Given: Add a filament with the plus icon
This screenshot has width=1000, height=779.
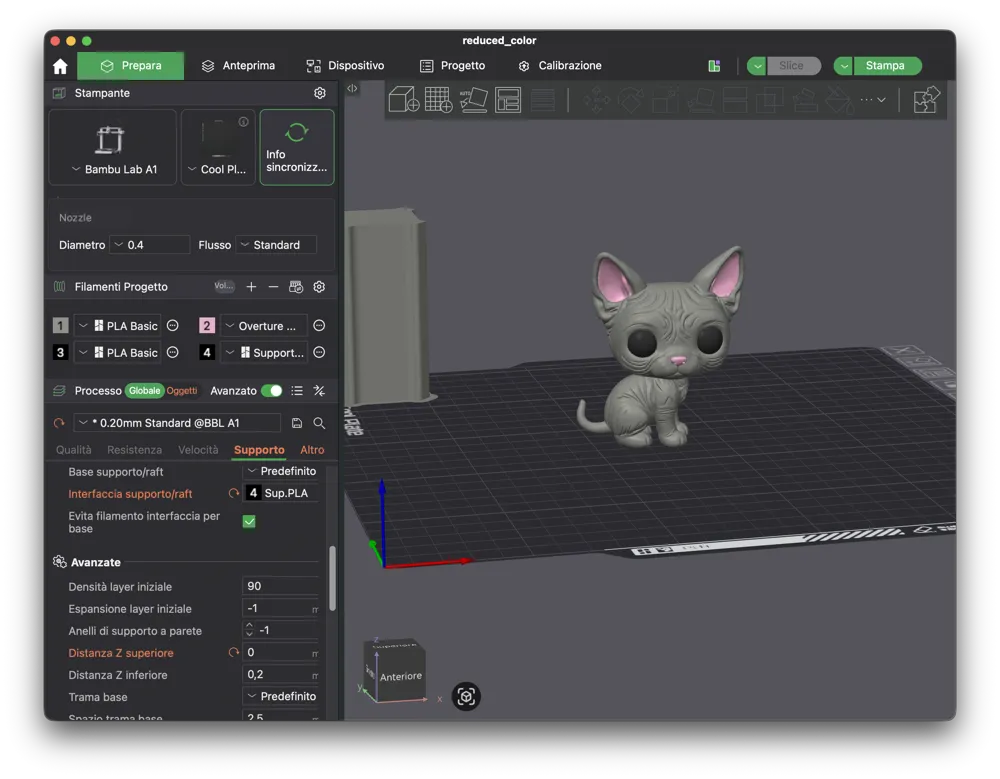Looking at the screenshot, I should (x=251, y=287).
